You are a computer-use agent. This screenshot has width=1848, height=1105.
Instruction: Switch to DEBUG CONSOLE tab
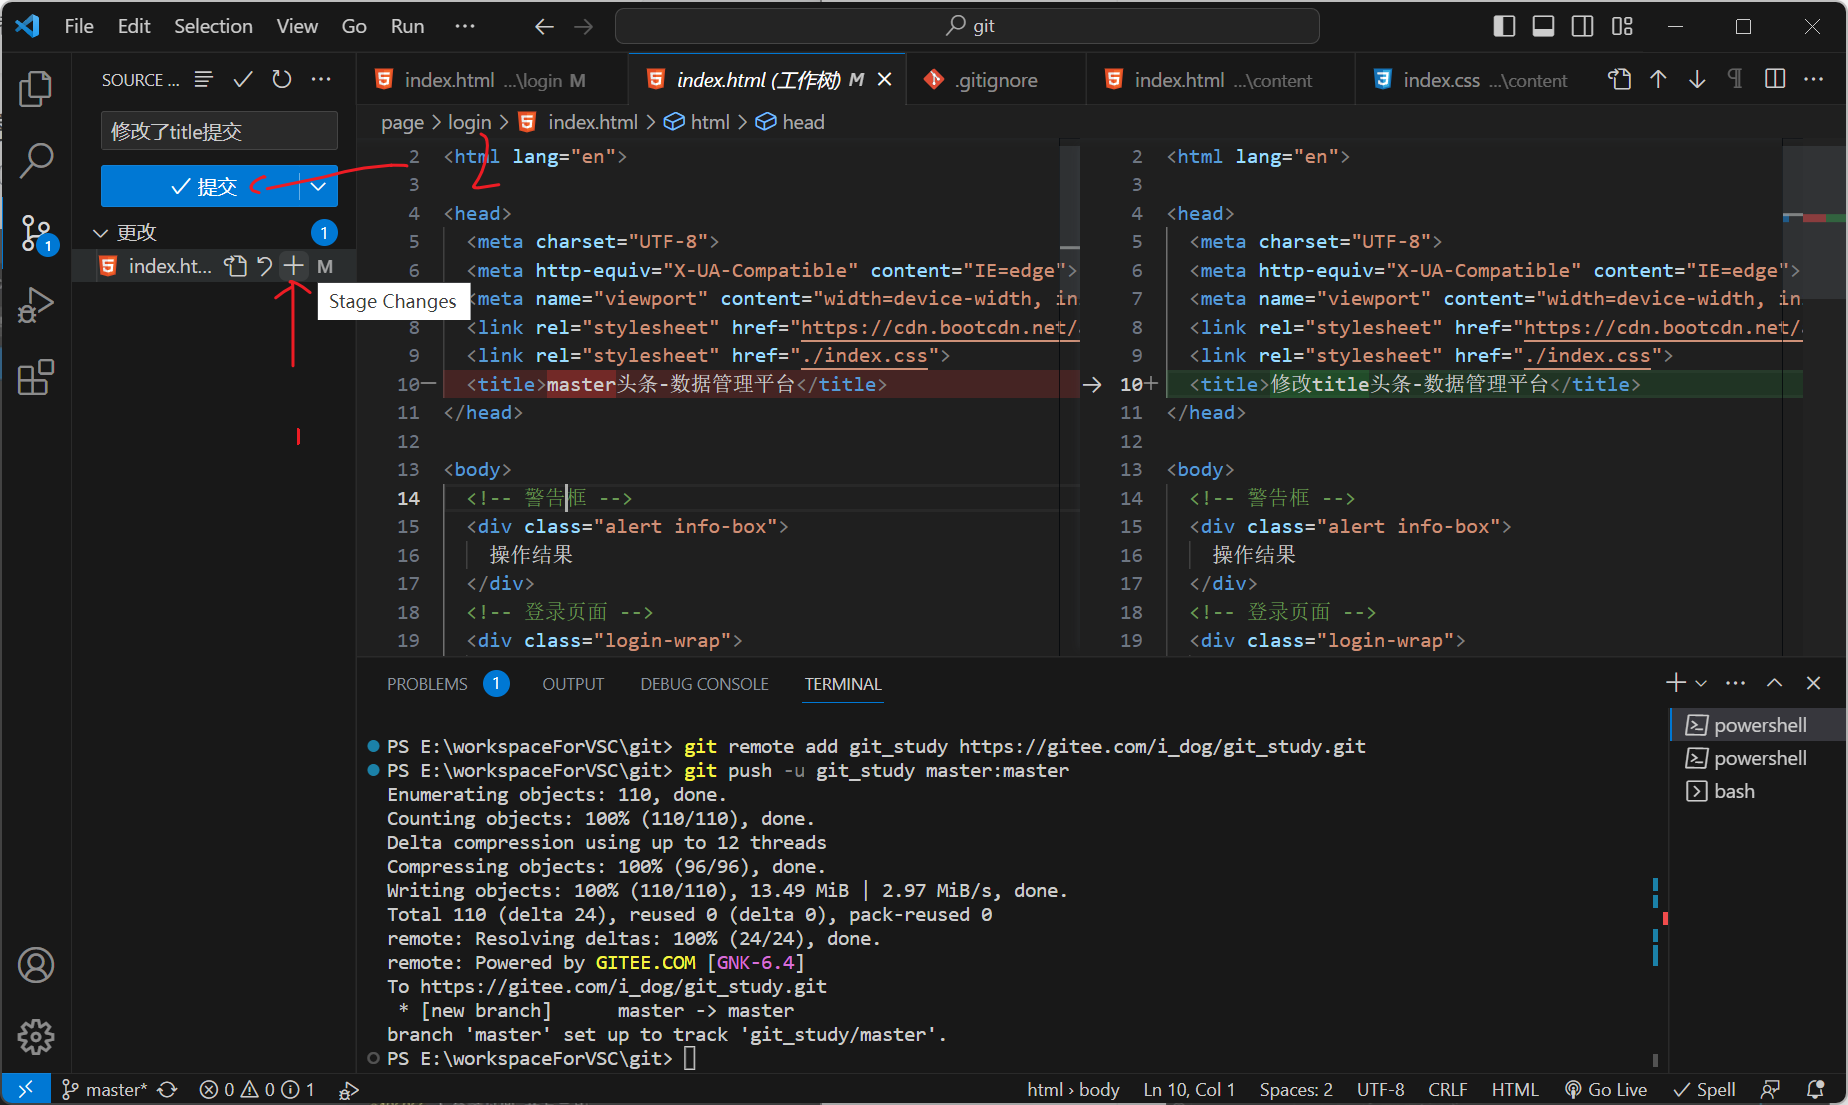tap(704, 684)
